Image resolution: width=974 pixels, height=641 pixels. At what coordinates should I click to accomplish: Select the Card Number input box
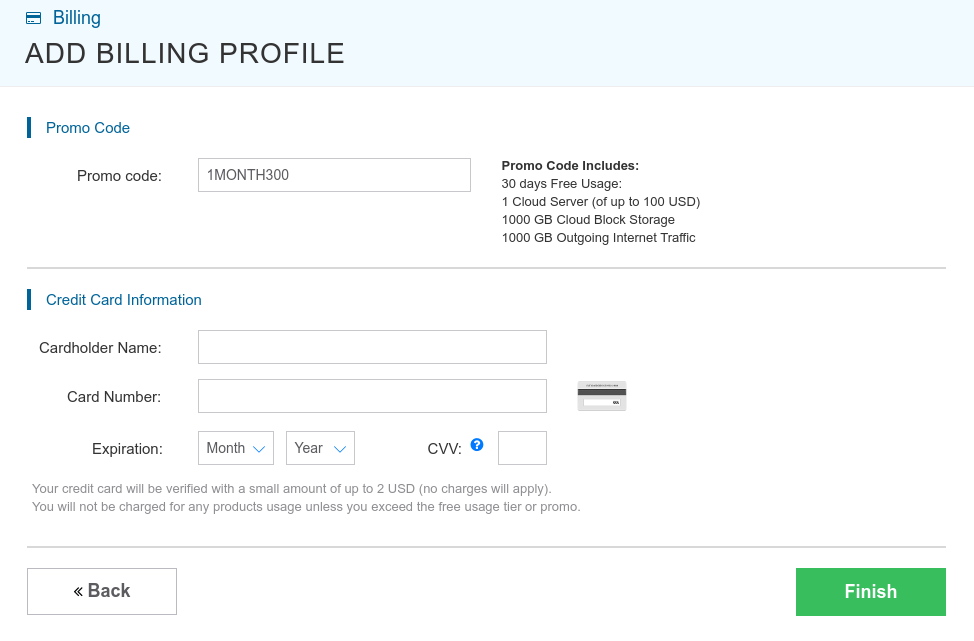372,396
